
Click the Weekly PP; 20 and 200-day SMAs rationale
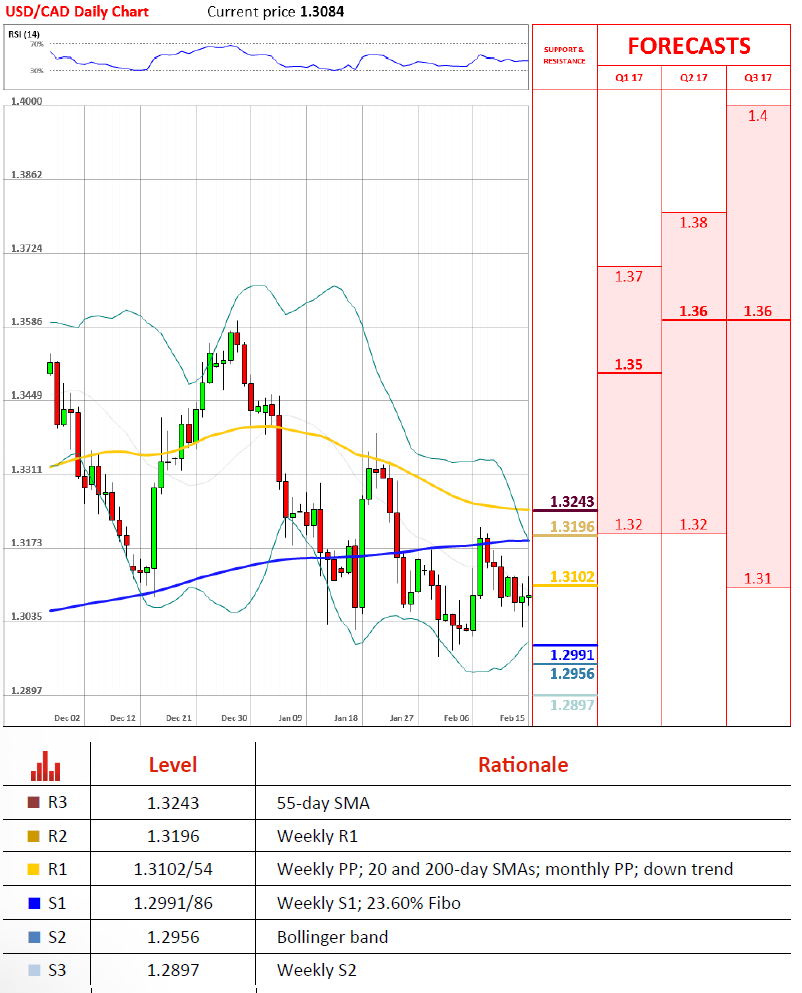point(505,870)
